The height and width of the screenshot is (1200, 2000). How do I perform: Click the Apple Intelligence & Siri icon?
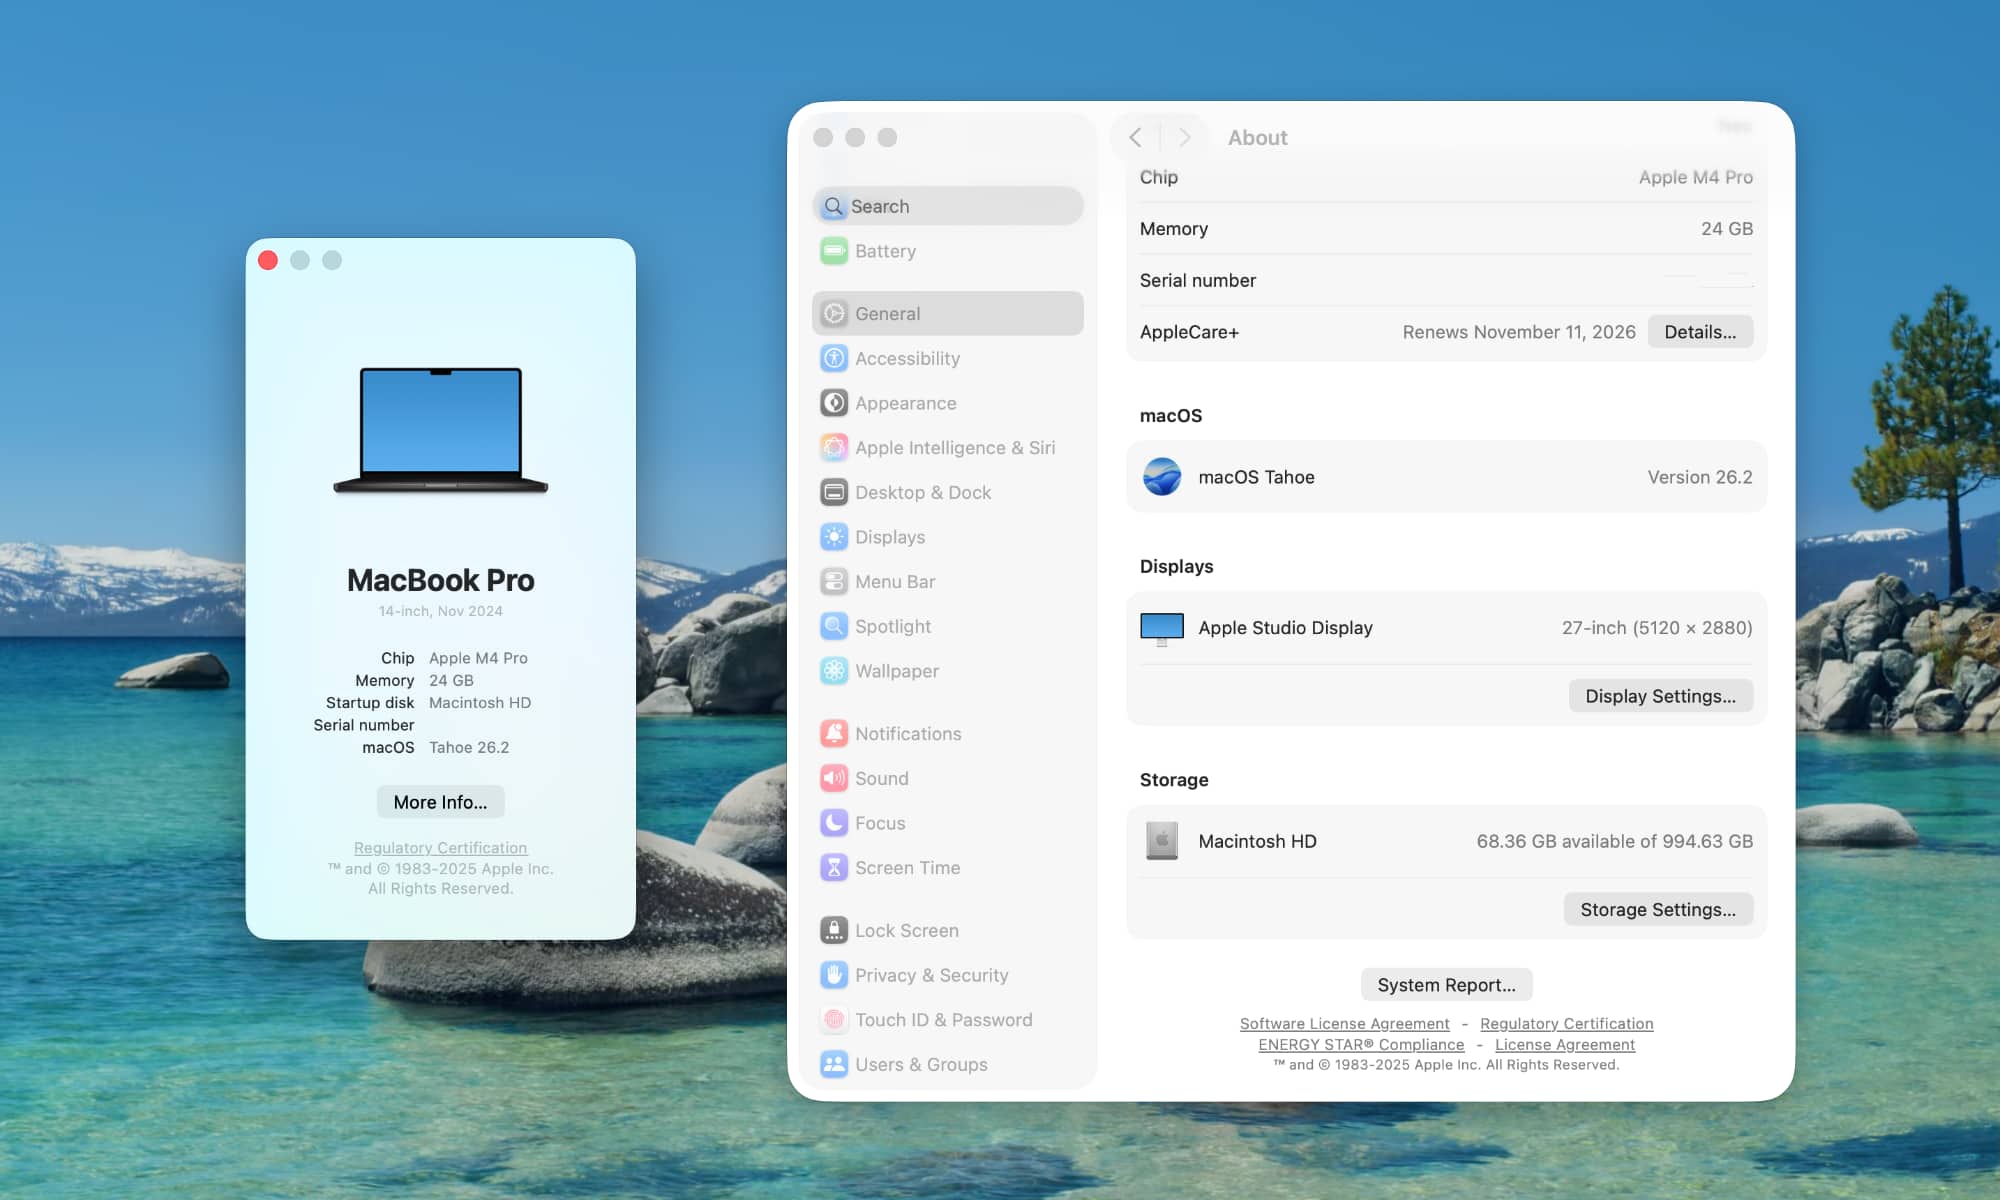[834, 447]
